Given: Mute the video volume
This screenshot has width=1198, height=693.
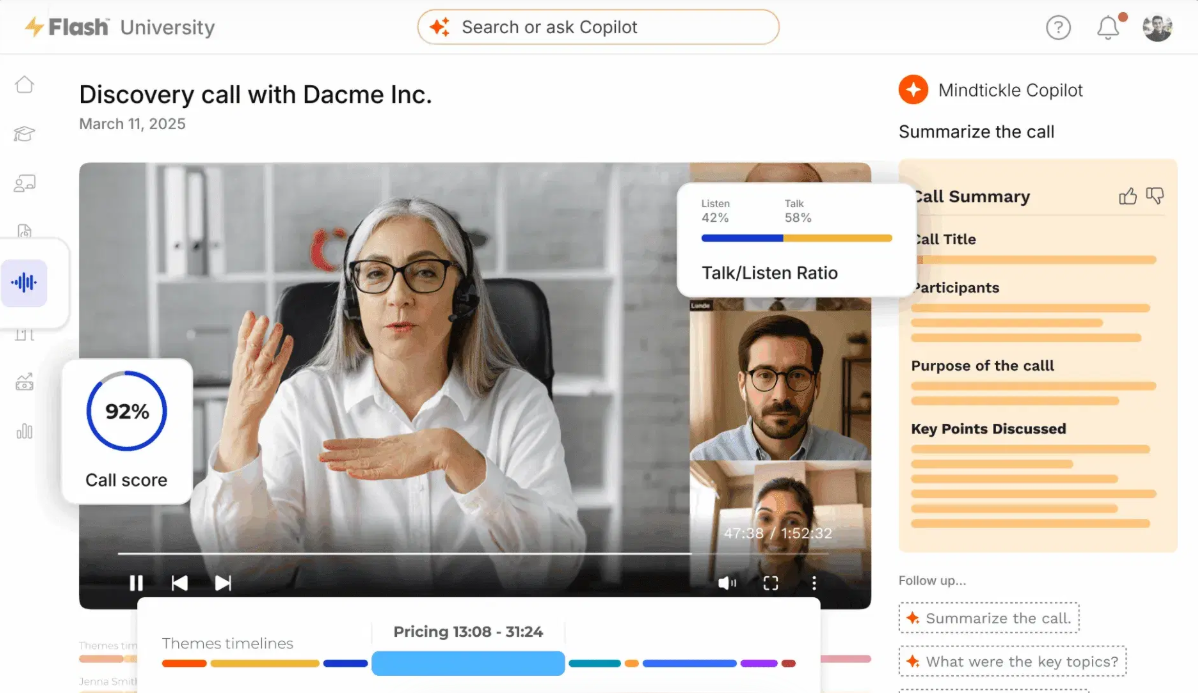Looking at the screenshot, I should tap(727, 583).
